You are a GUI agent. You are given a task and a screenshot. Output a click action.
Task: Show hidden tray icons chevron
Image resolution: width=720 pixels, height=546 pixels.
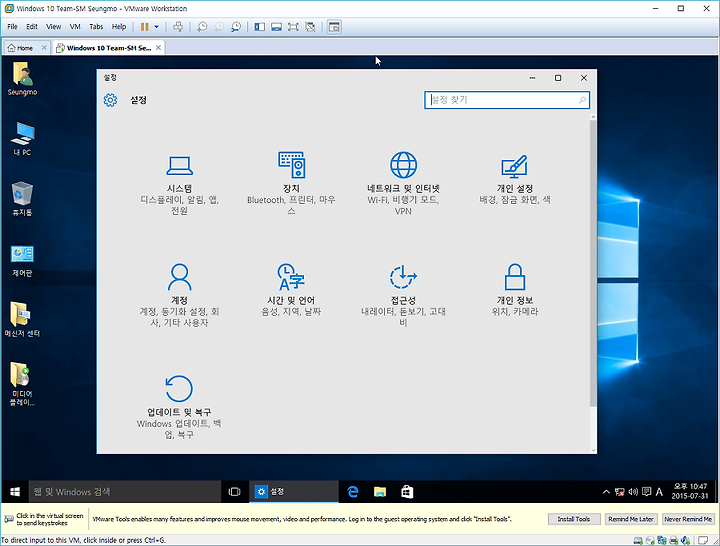tap(606, 492)
